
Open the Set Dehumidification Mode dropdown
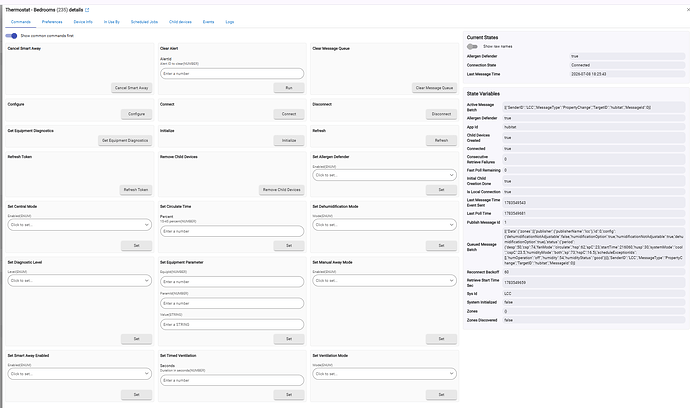384,224
